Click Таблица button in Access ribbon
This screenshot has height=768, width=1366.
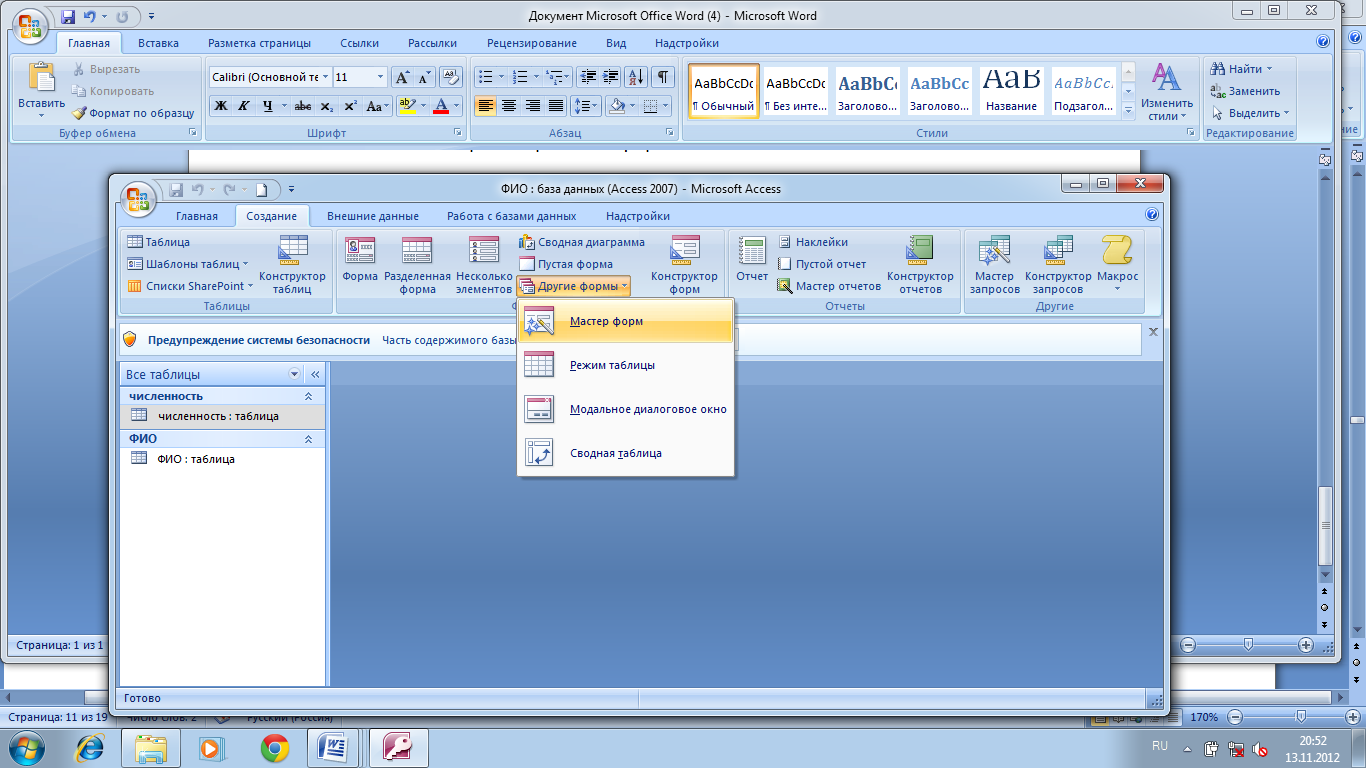[158, 242]
